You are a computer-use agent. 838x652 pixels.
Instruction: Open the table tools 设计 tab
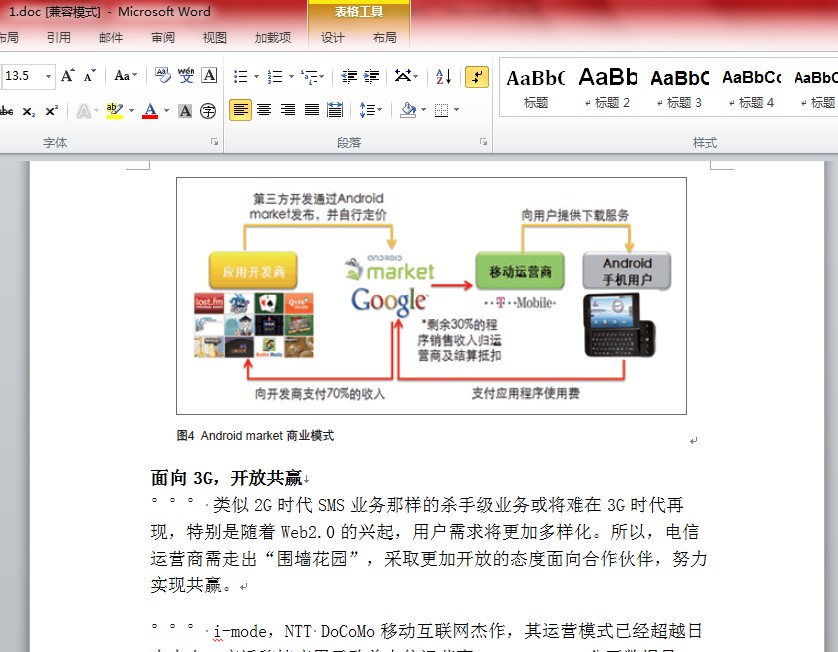pos(332,37)
